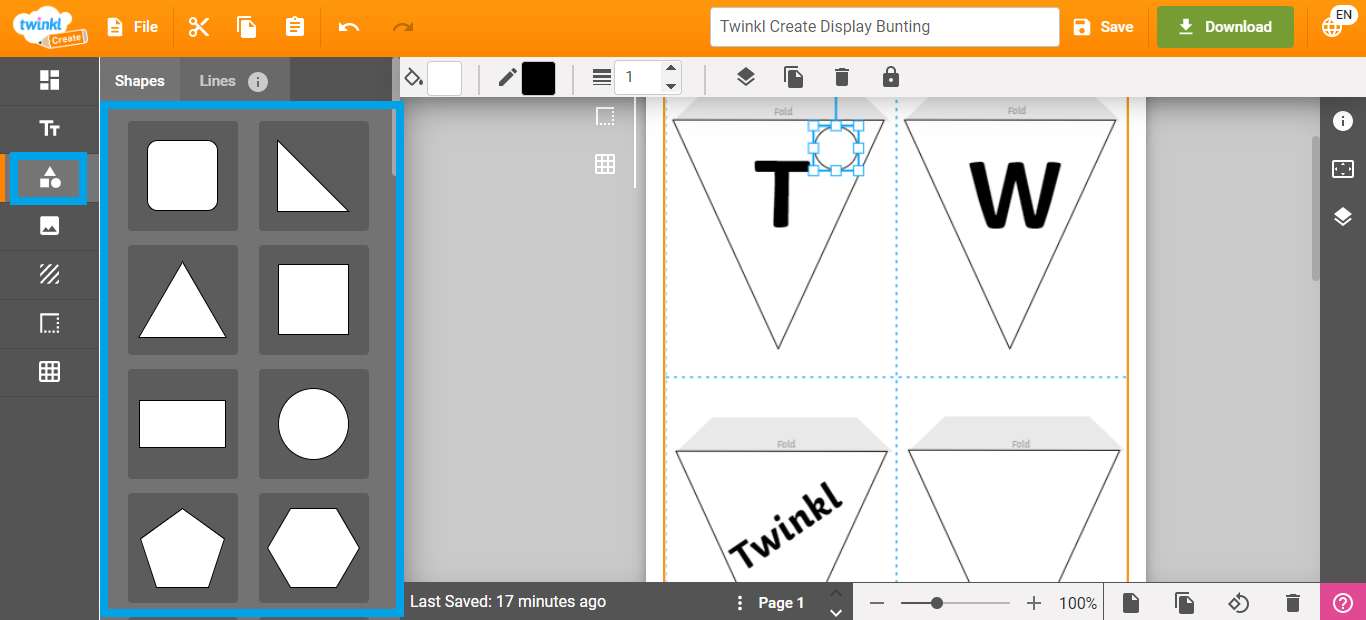Click the Cut scissors icon

point(199,27)
